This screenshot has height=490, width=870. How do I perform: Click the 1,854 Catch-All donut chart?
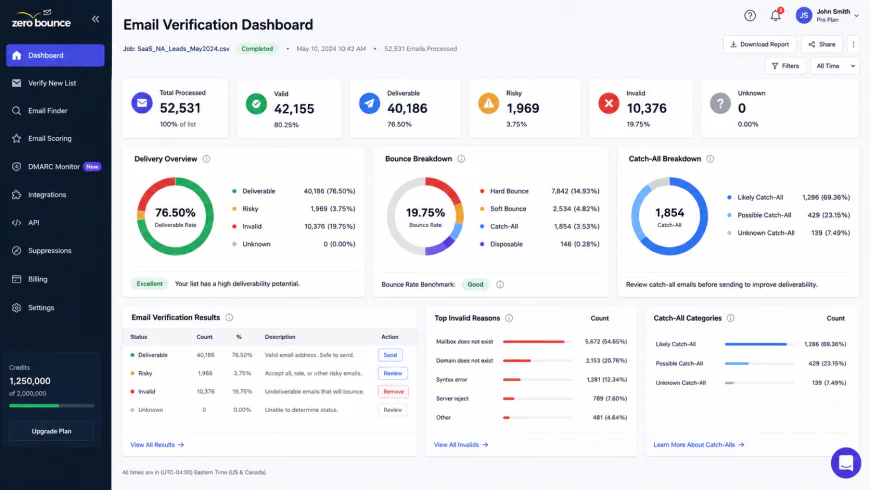coord(670,216)
